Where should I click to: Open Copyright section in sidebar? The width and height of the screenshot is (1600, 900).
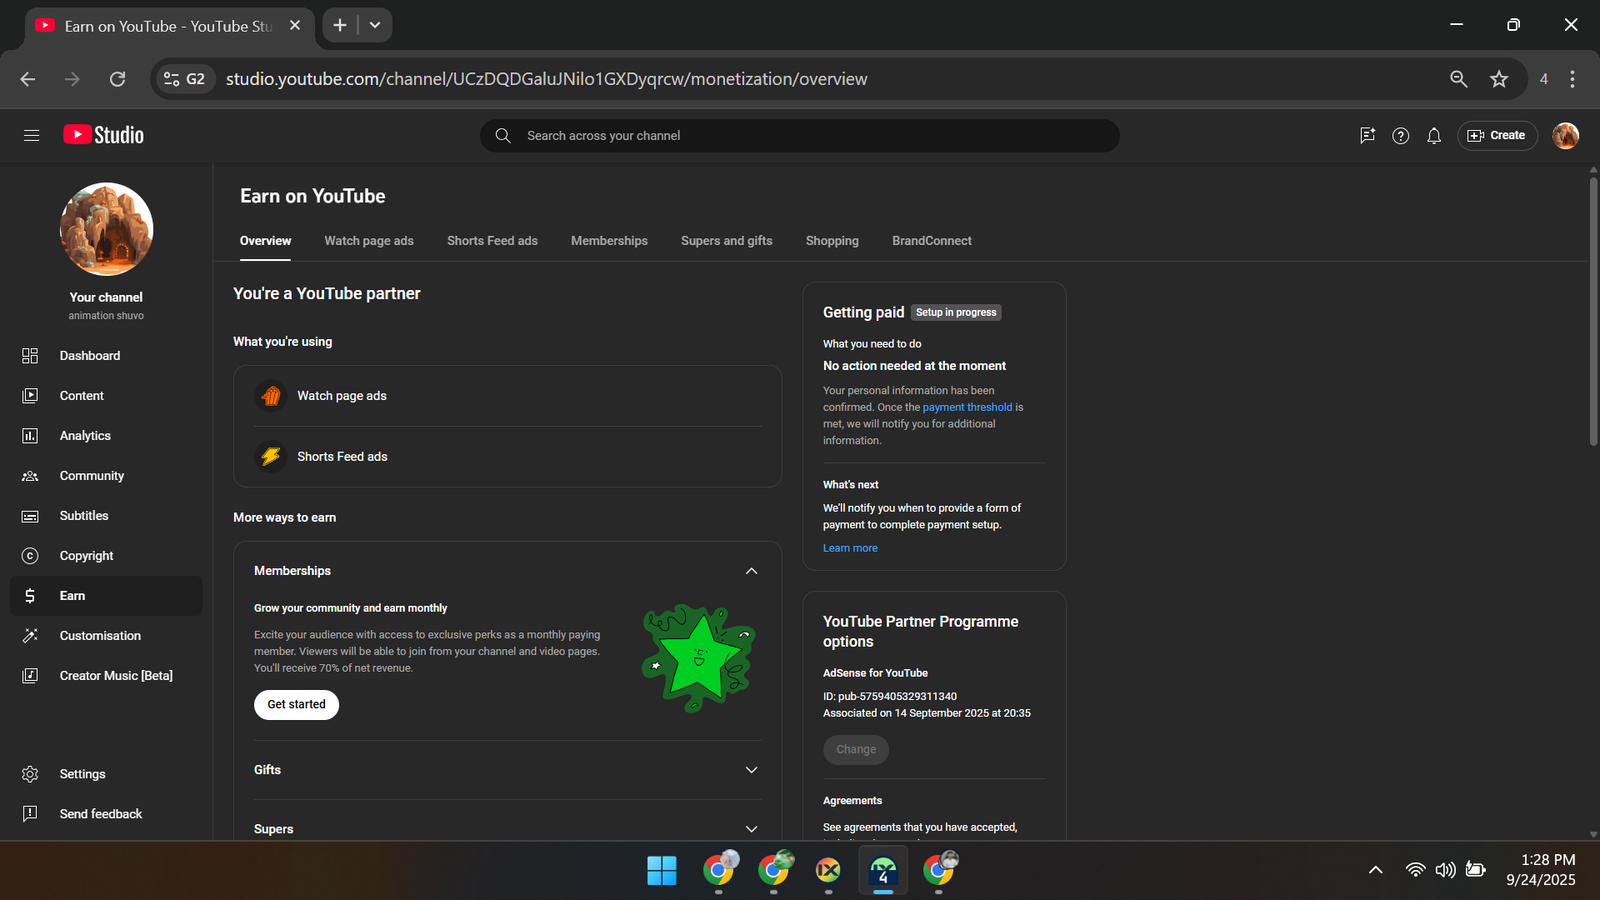(x=86, y=556)
